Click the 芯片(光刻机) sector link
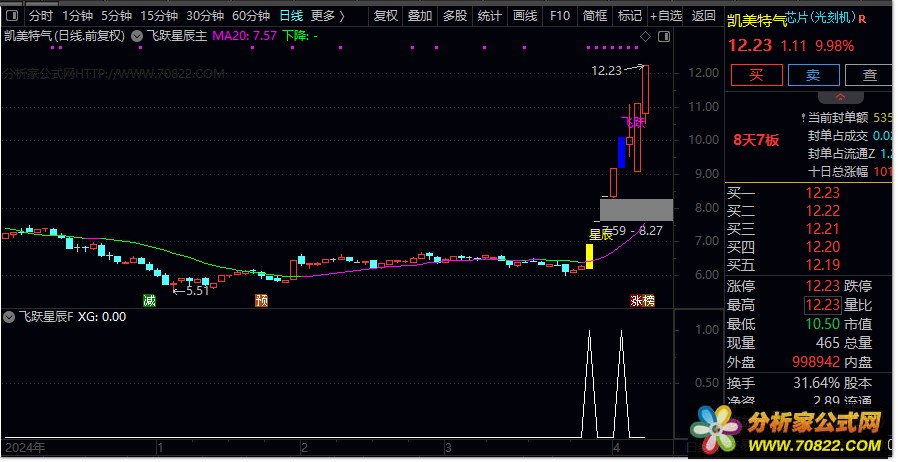 coord(820,18)
